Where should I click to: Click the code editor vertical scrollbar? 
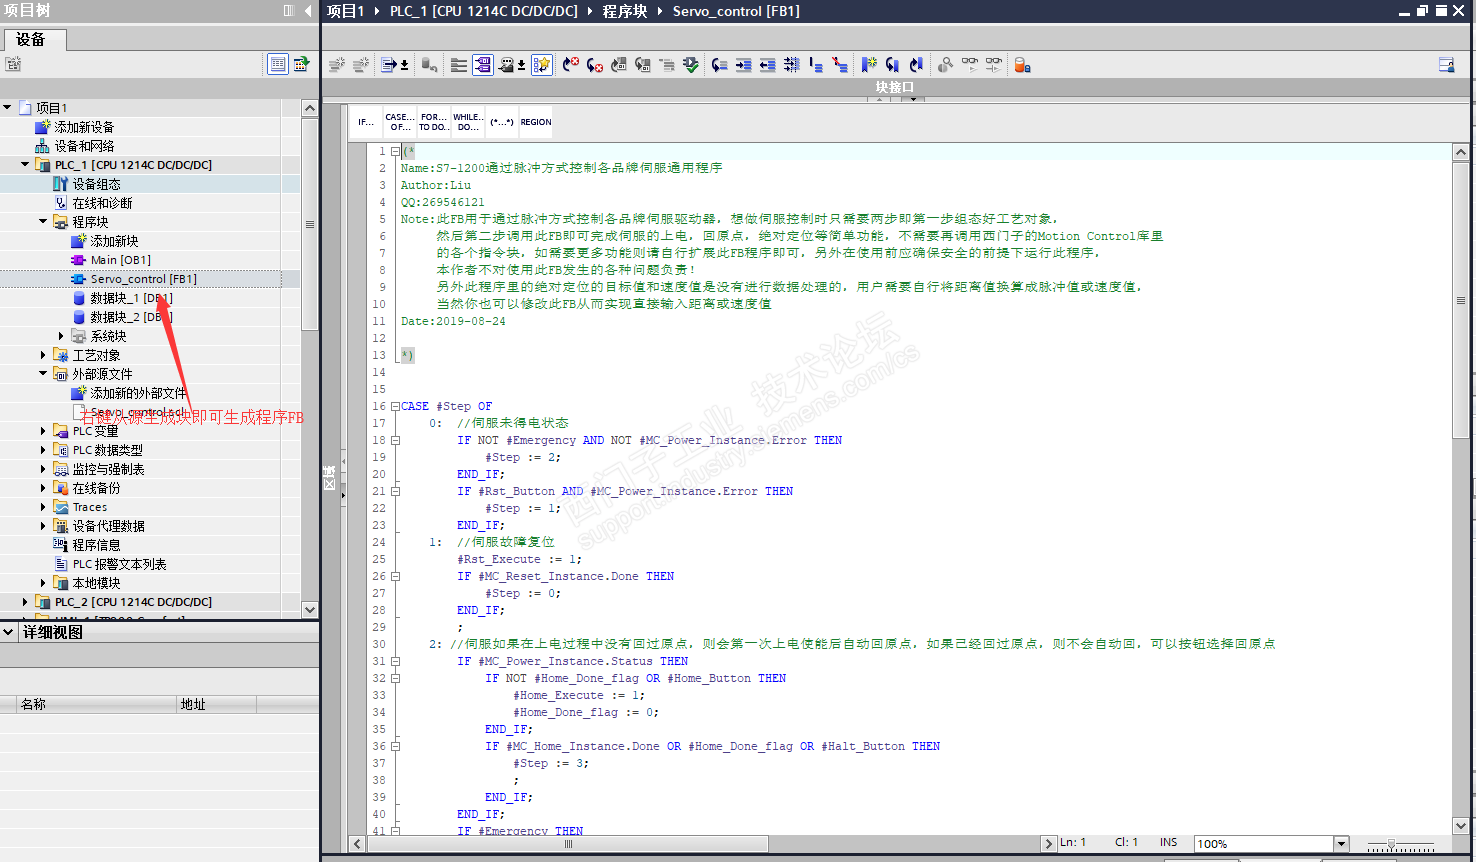click(1460, 300)
